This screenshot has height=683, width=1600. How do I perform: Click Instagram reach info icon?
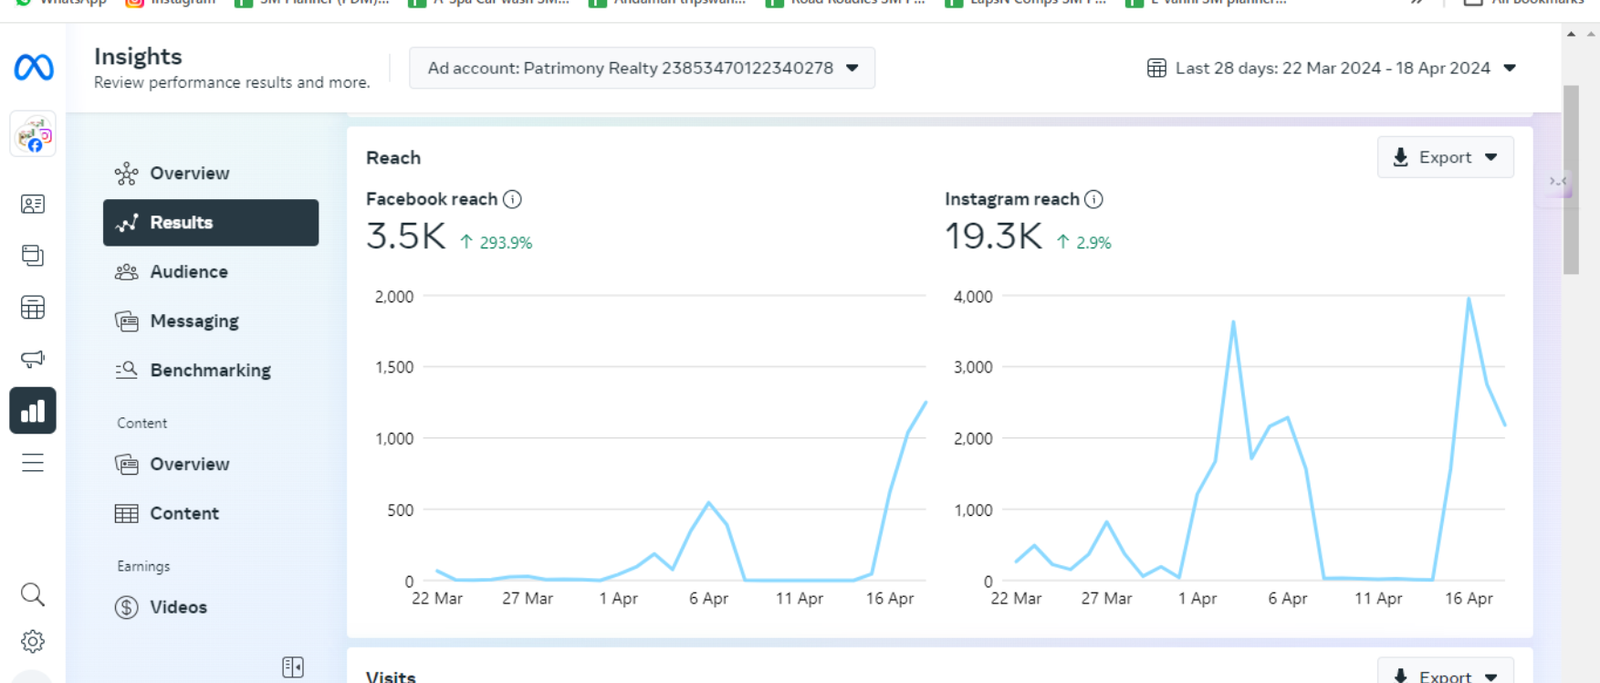[1094, 199]
